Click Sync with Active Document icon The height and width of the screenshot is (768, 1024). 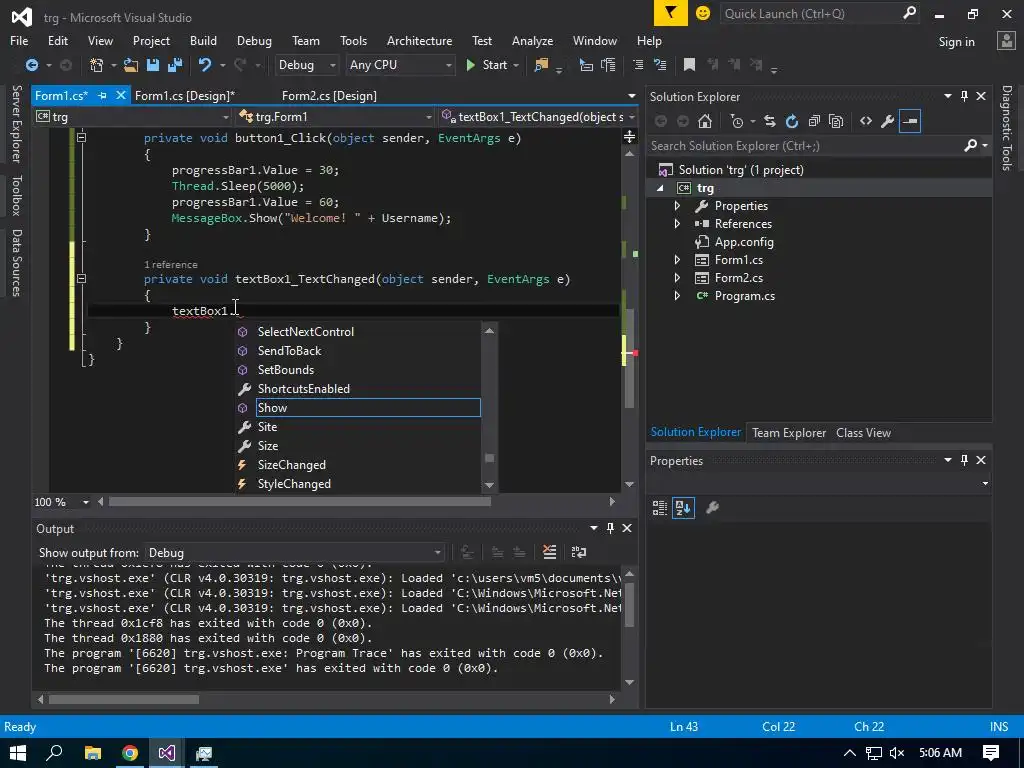770,121
